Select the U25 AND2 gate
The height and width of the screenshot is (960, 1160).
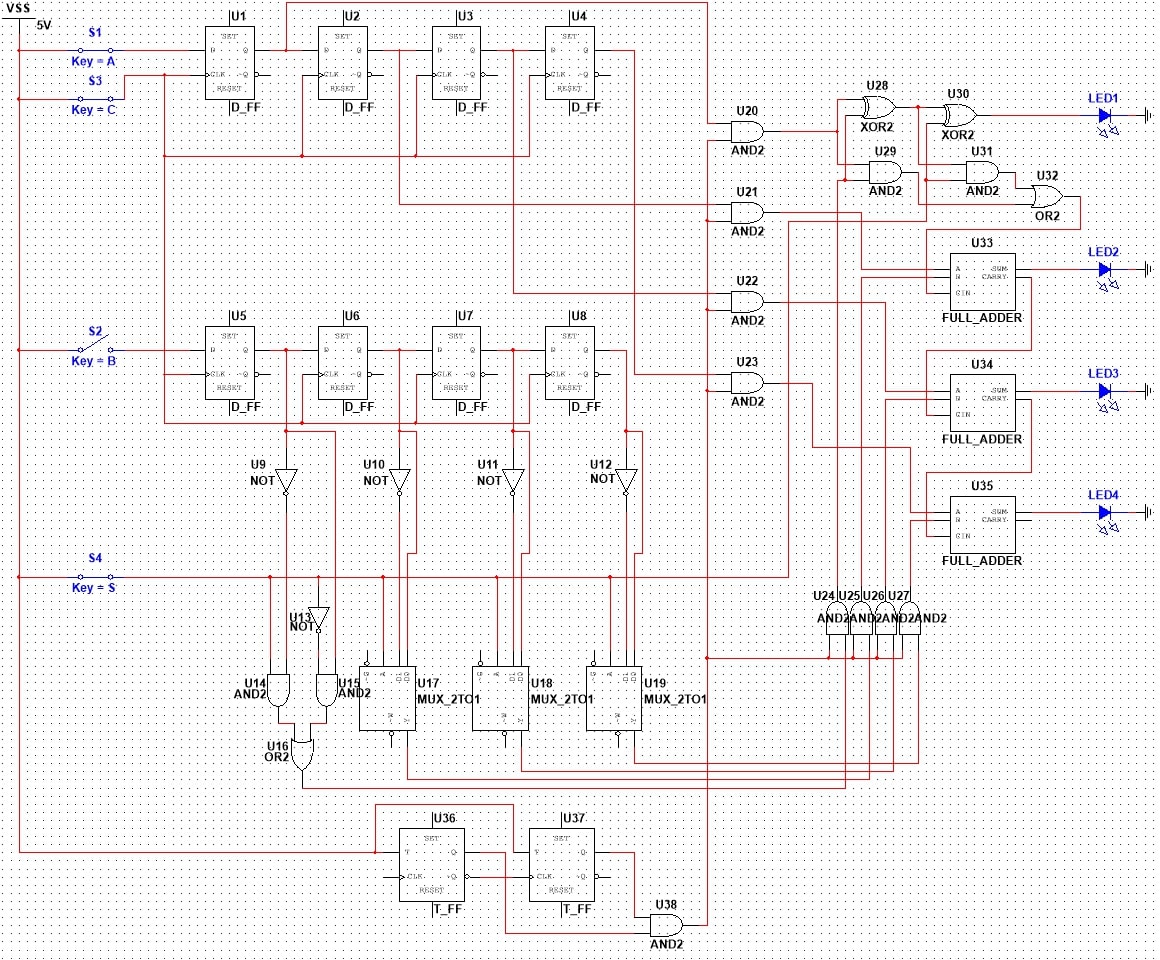[x=861, y=618]
